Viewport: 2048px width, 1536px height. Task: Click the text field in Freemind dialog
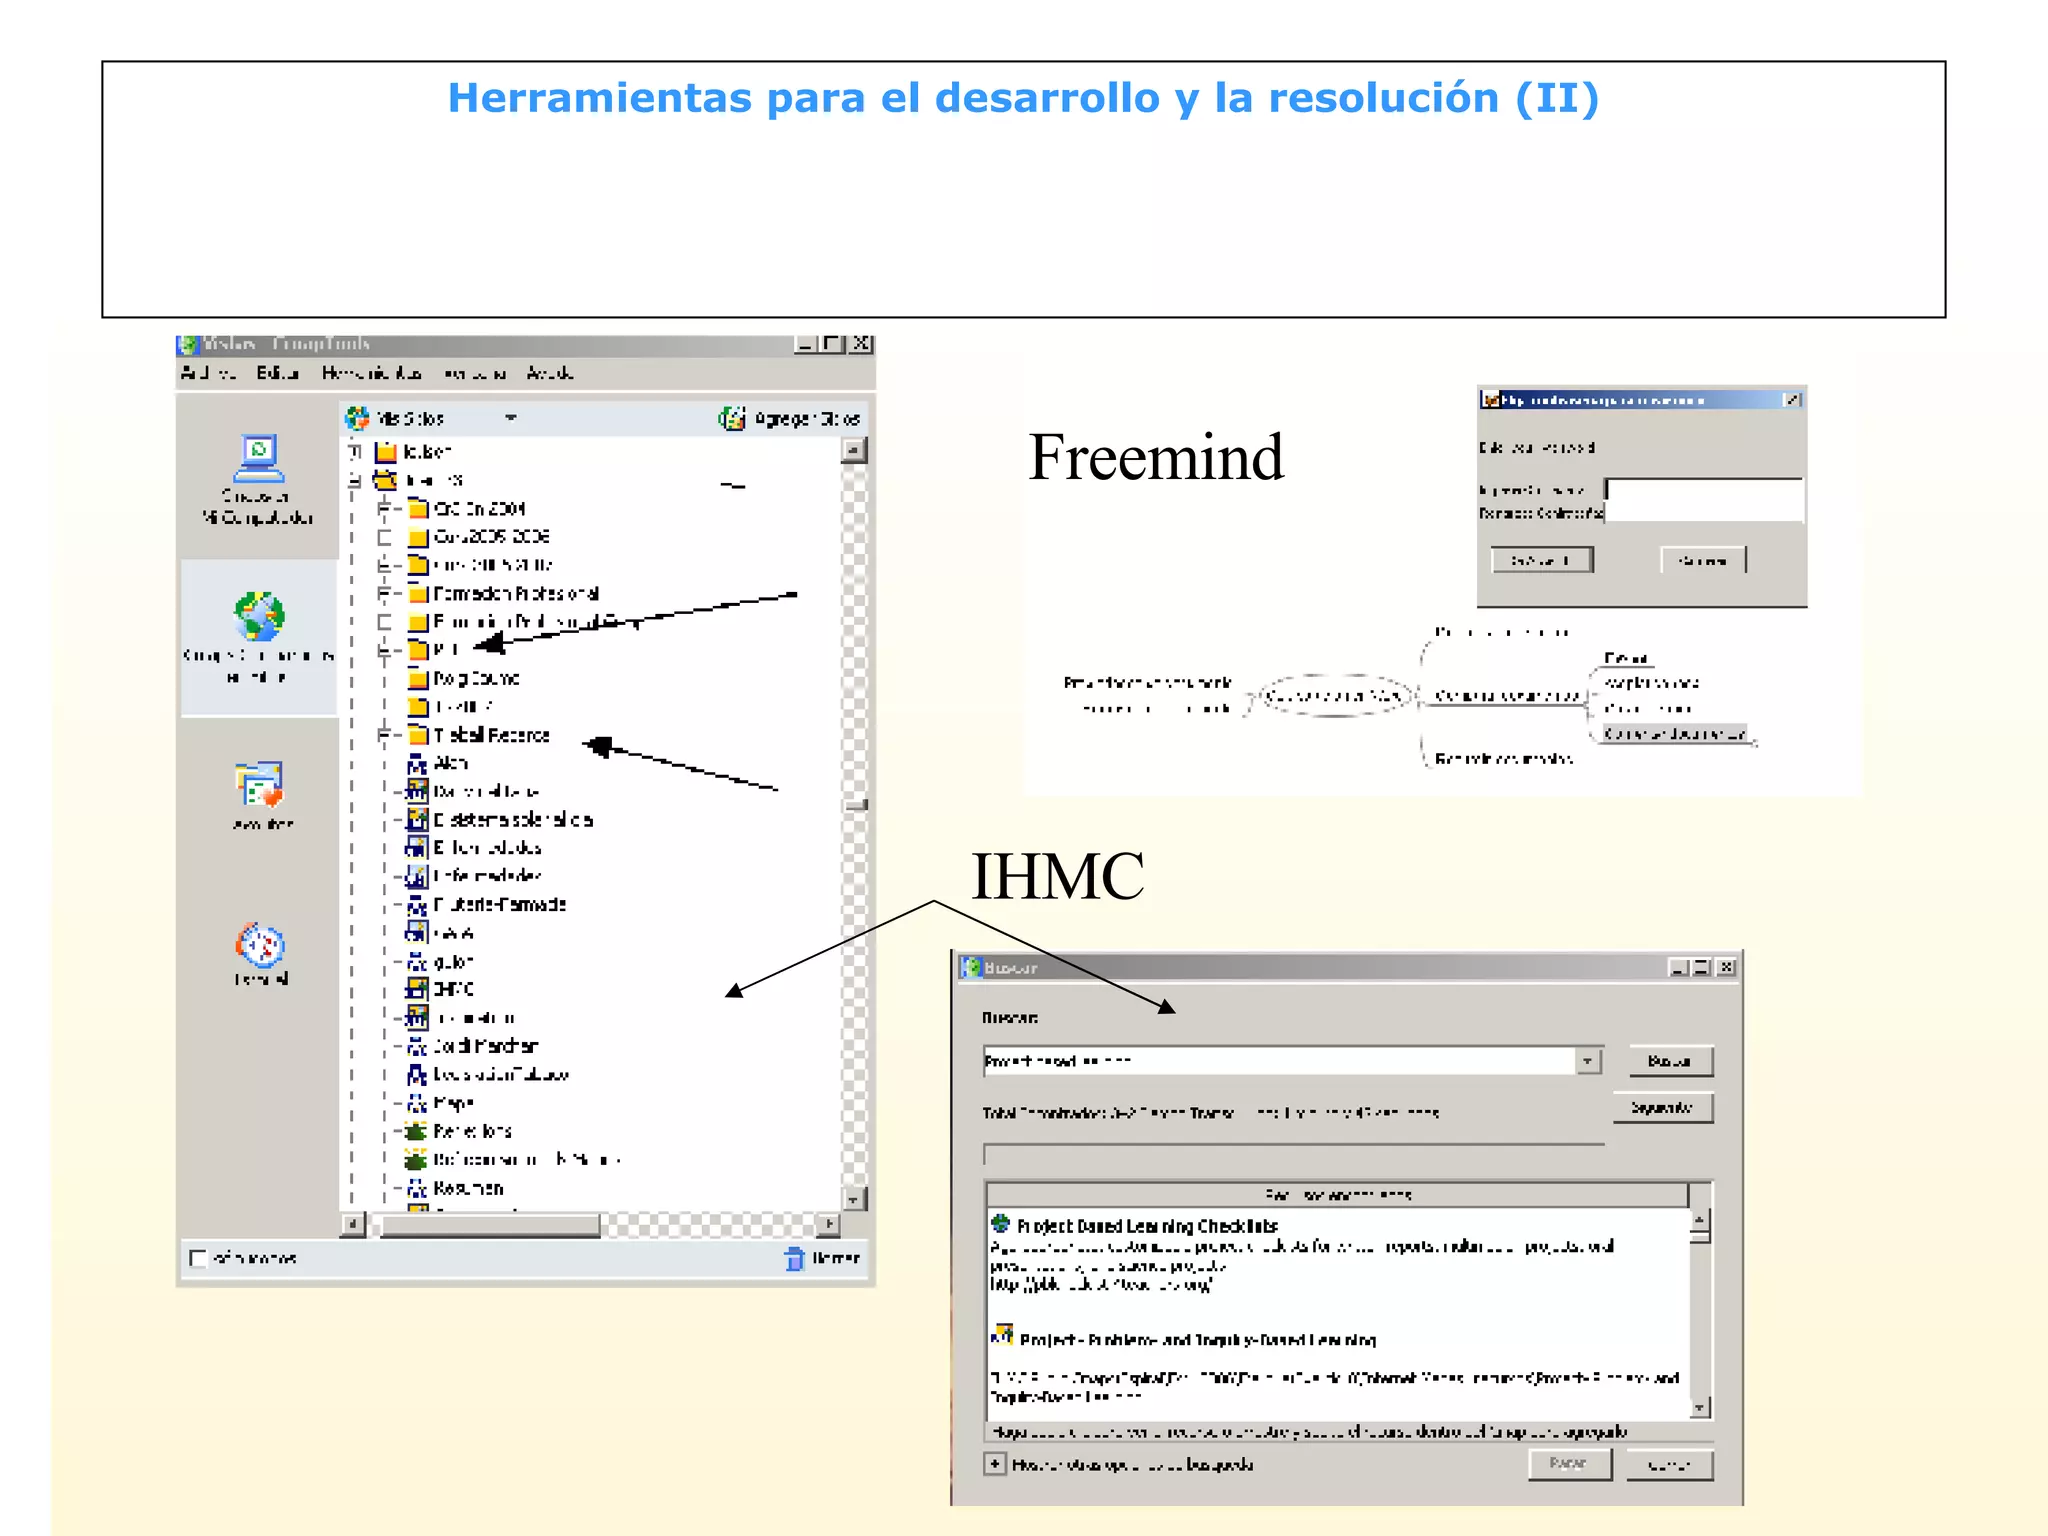(x=1704, y=499)
